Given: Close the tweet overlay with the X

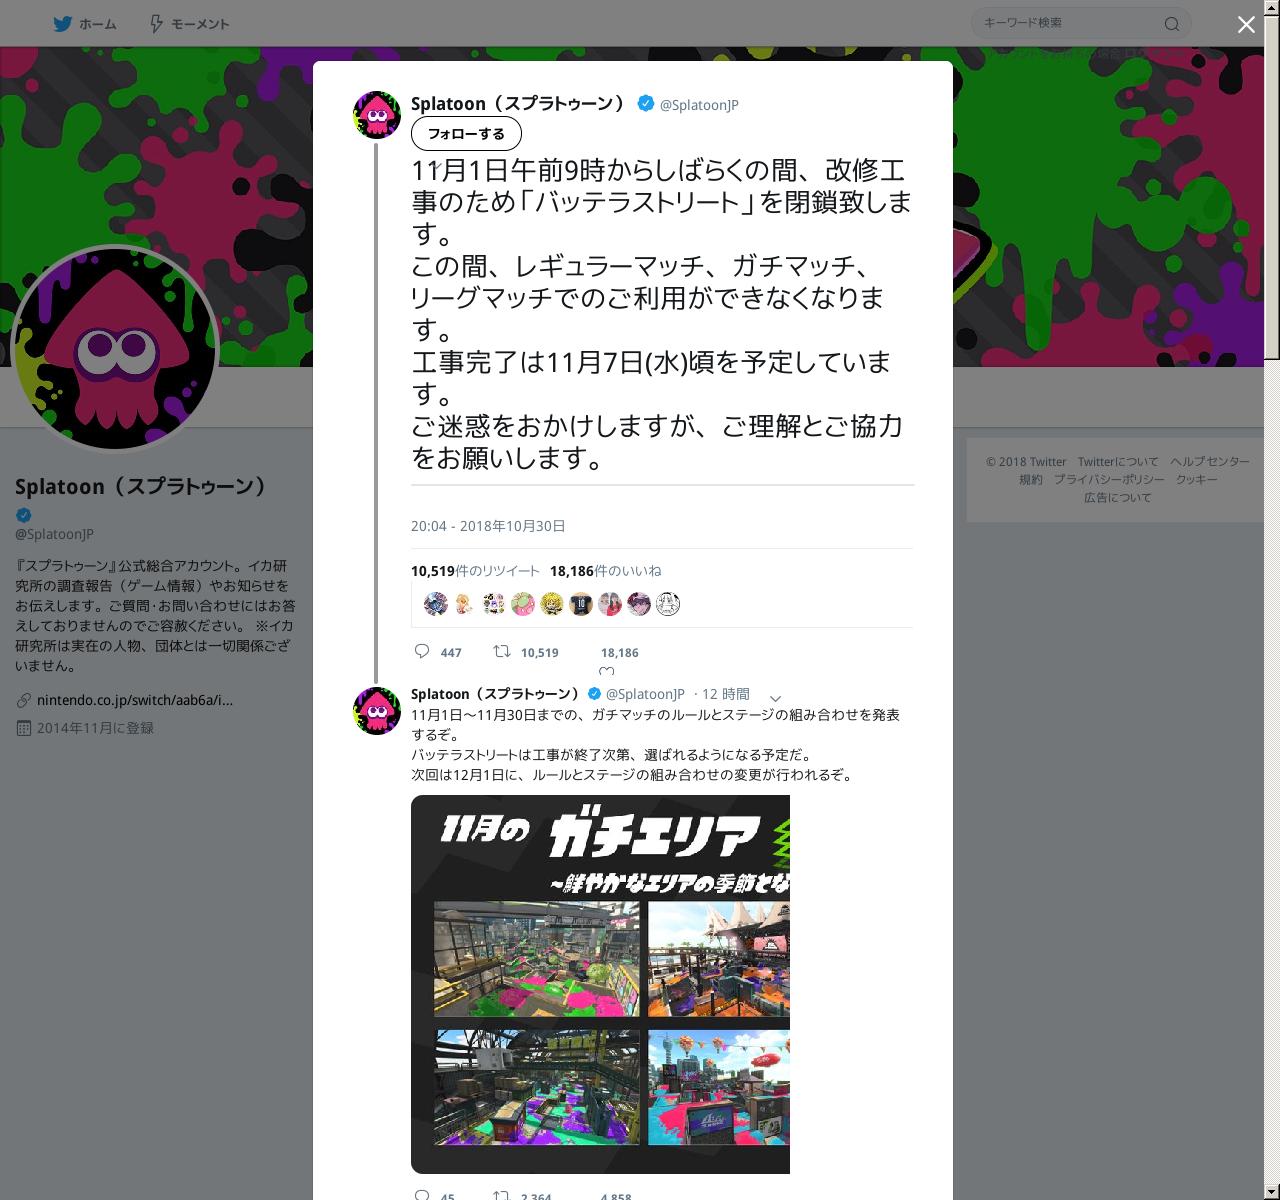Looking at the screenshot, I should coord(1246,25).
